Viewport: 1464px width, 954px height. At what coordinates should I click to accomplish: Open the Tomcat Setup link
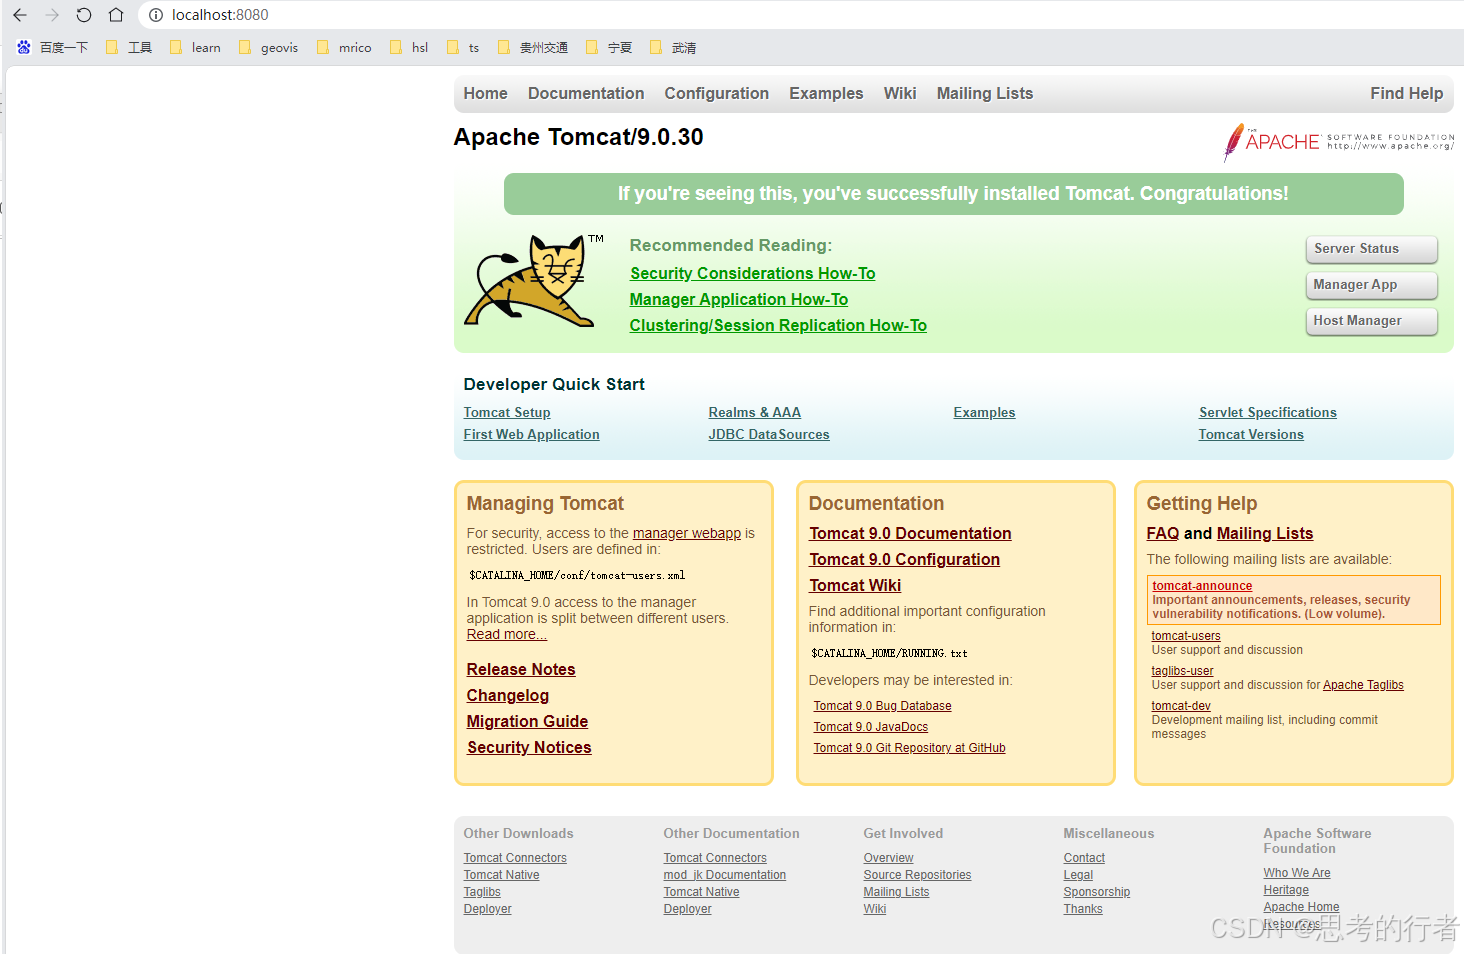click(507, 412)
